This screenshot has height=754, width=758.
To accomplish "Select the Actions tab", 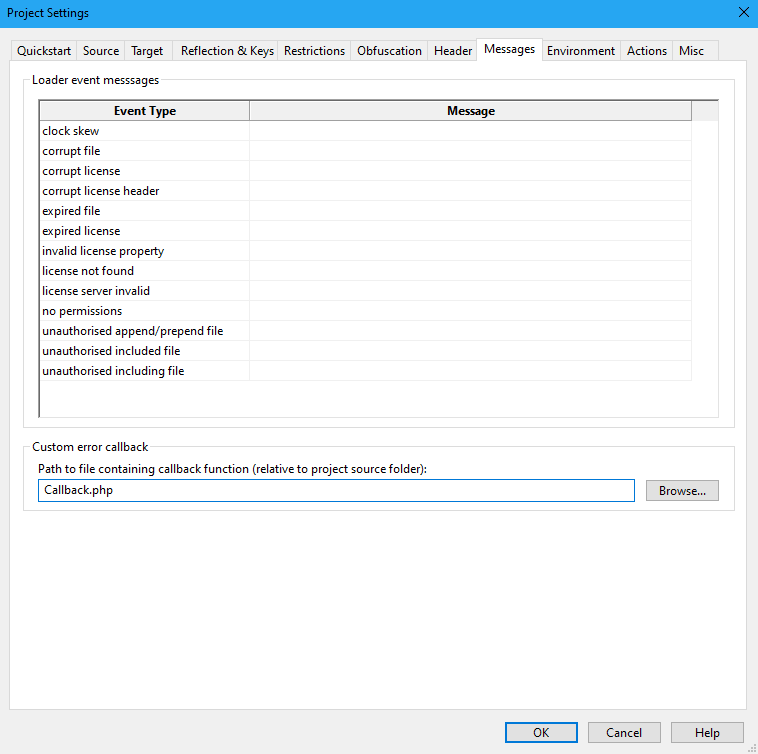I will (x=646, y=51).
